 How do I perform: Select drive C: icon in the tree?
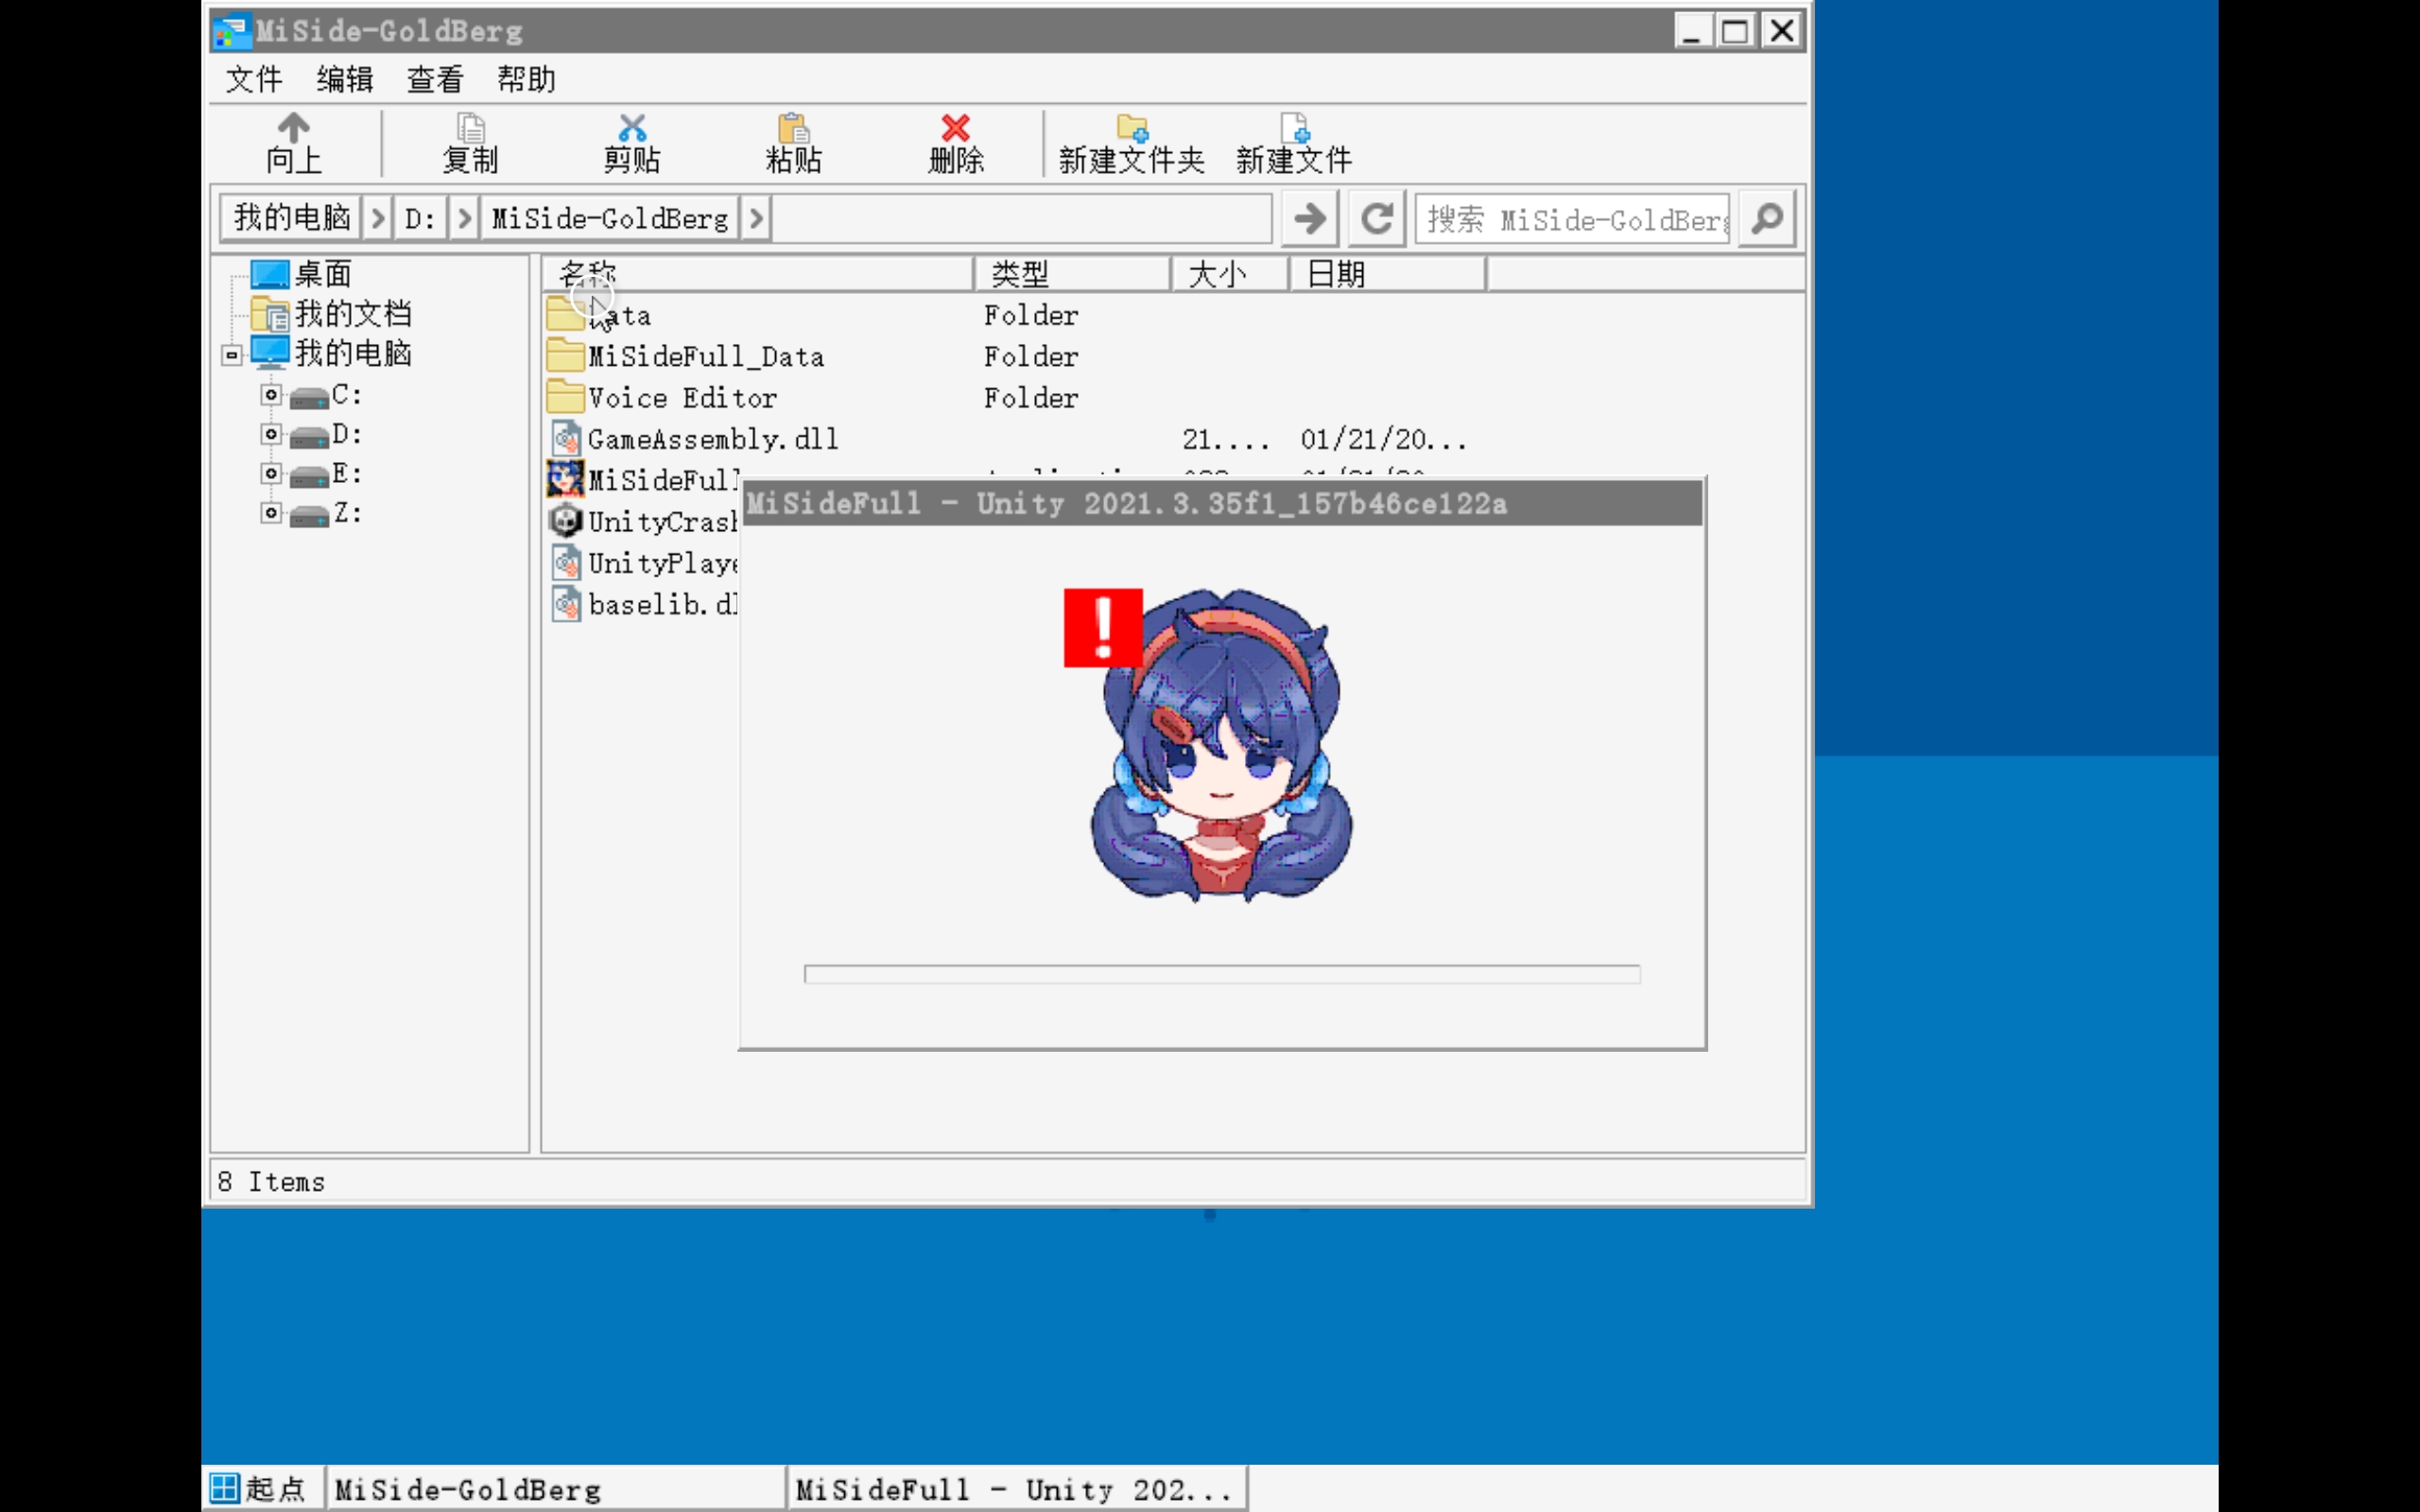[309, 397]
